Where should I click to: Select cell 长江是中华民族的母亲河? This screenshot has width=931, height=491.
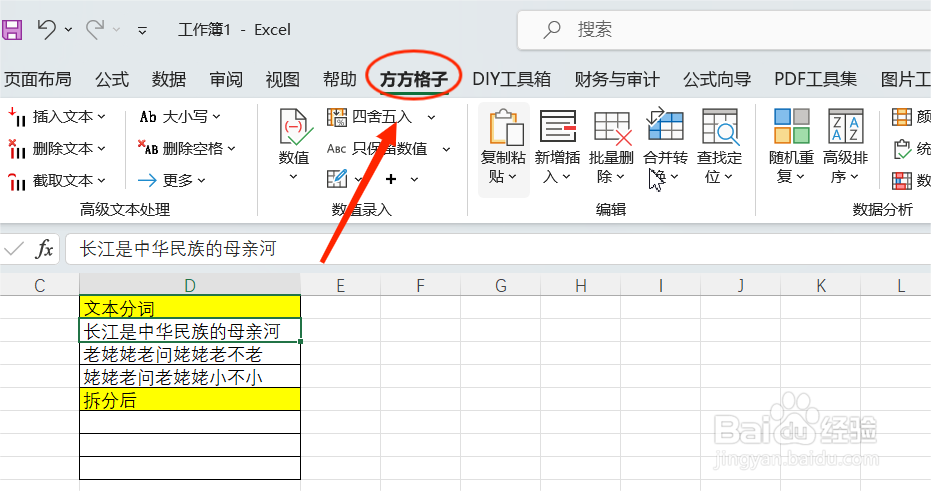click(190, 331)
